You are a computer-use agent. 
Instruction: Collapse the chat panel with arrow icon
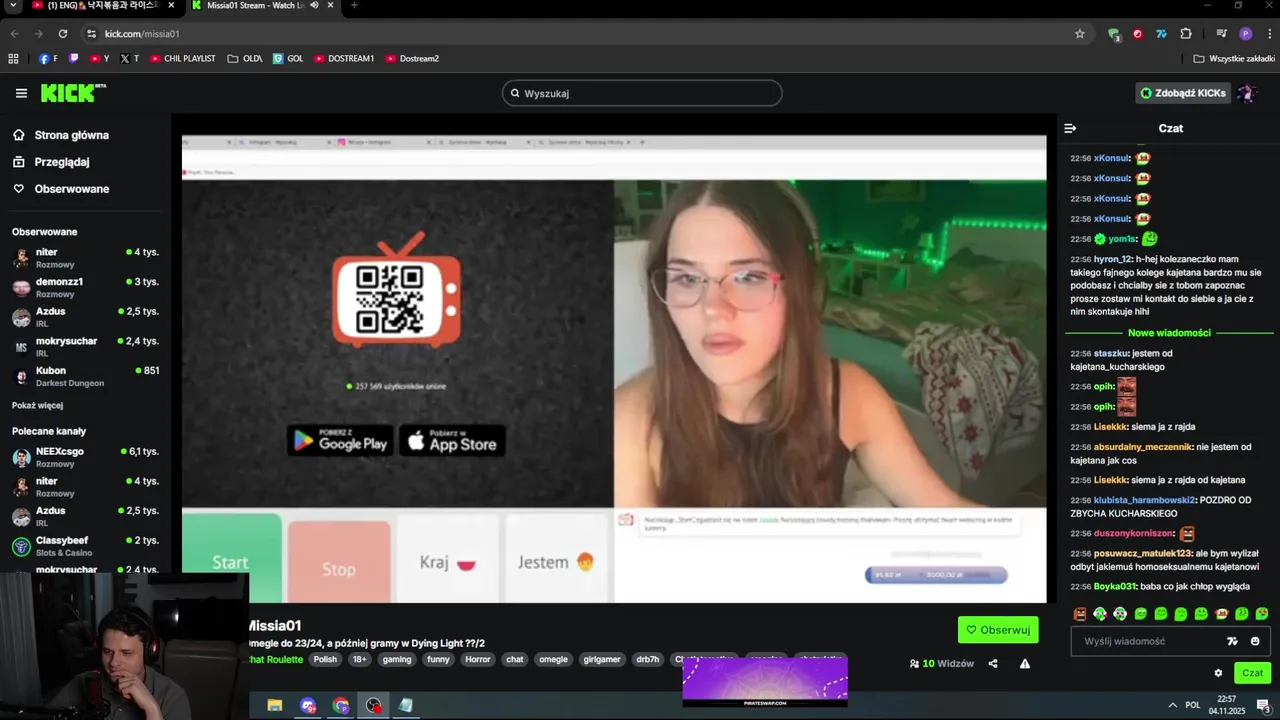coord(1070,128)
